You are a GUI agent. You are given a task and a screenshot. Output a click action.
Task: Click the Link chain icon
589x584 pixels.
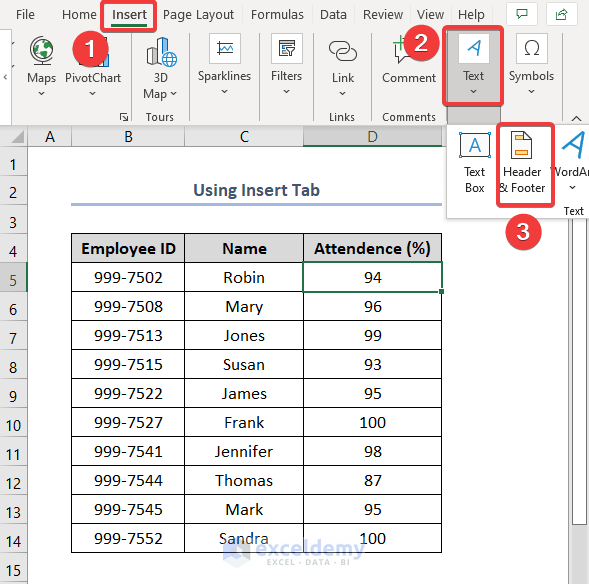tap(343, 51)
